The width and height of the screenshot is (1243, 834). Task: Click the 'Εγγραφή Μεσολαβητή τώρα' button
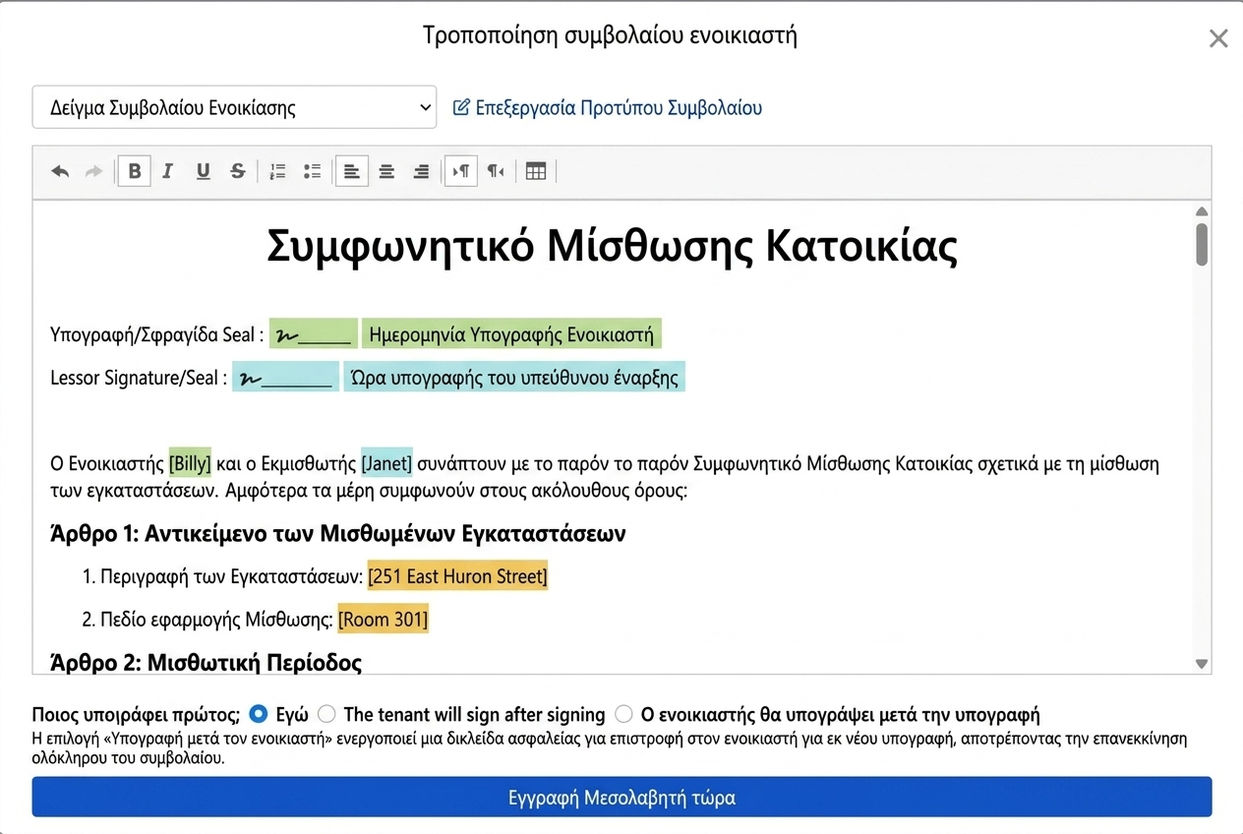tap(621, 797)
